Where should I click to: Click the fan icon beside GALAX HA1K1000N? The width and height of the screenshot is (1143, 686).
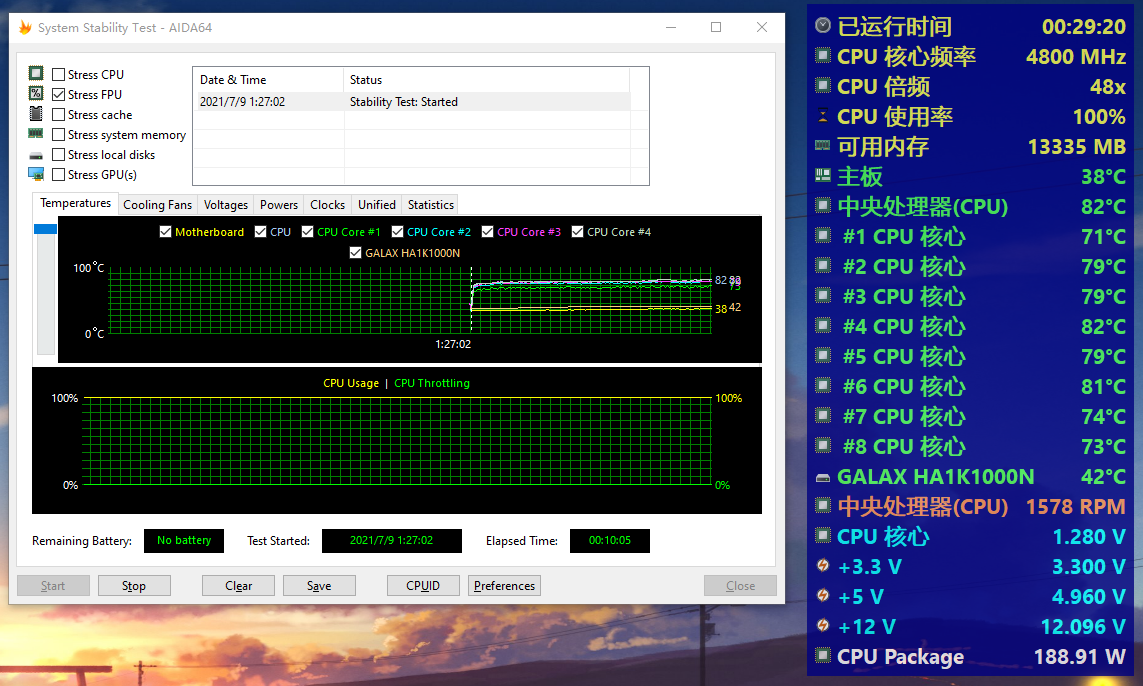[822, 477]
